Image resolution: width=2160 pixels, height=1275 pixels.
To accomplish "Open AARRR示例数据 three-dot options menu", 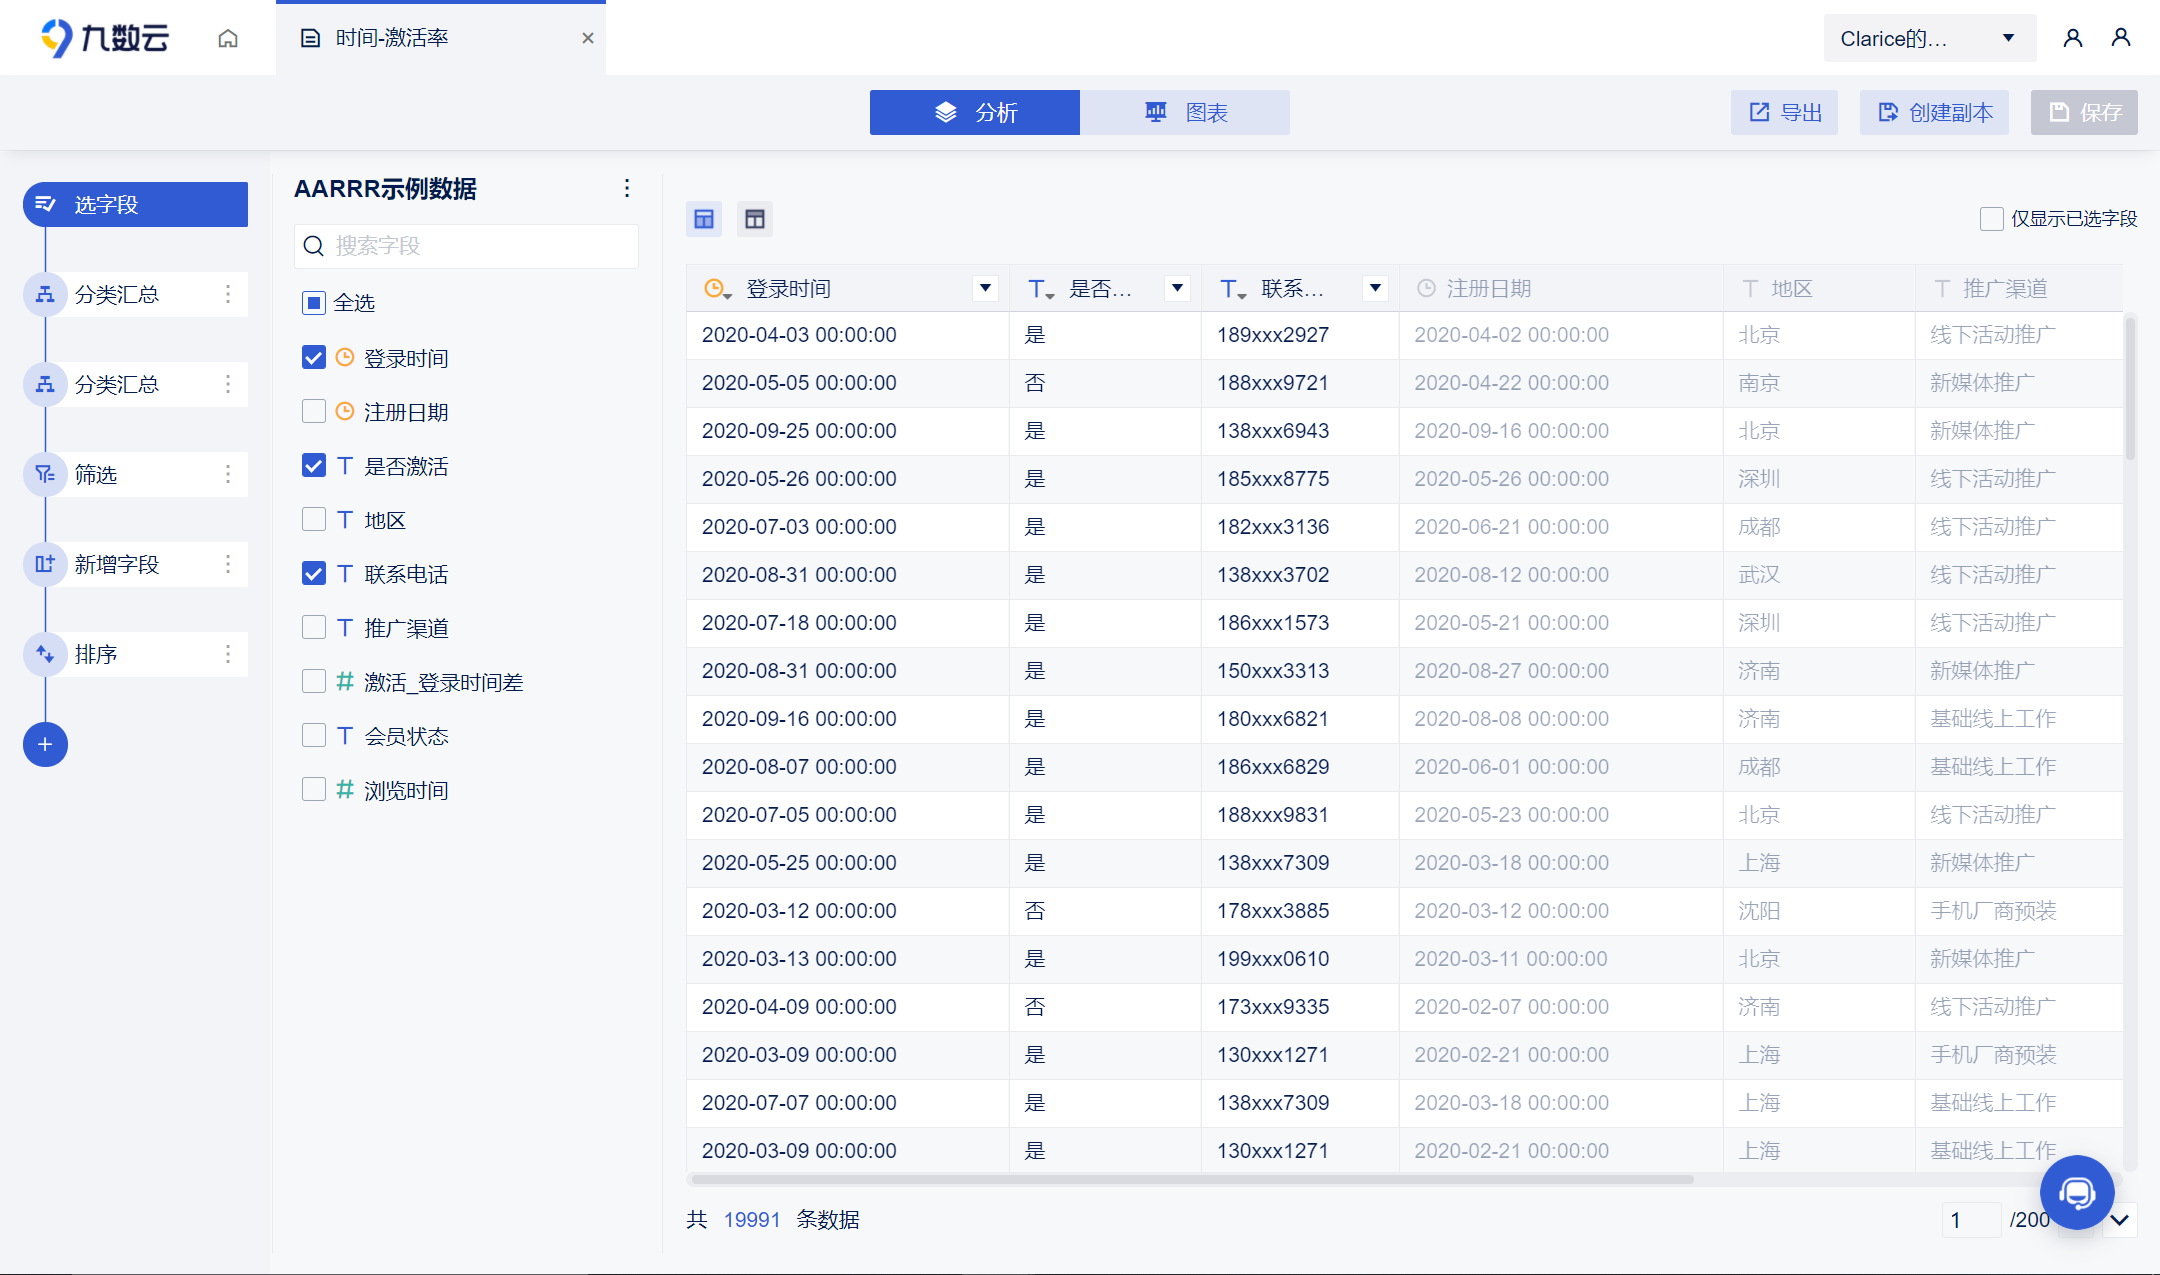I will (x=627, y=188).
